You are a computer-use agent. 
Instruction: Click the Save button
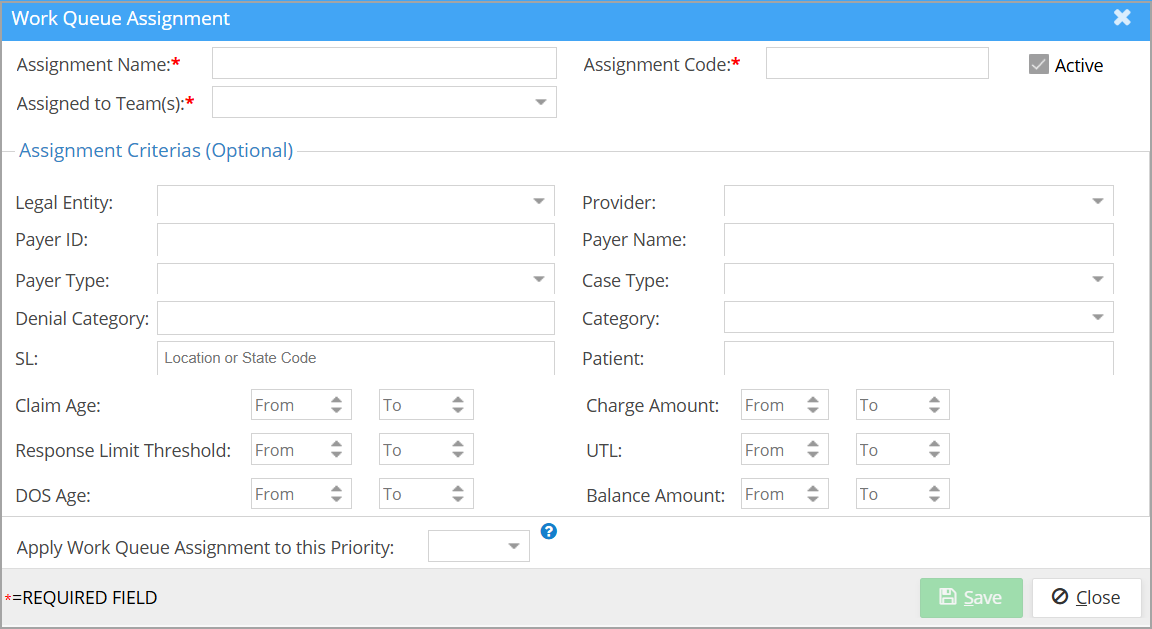click(x=971, y=597)
